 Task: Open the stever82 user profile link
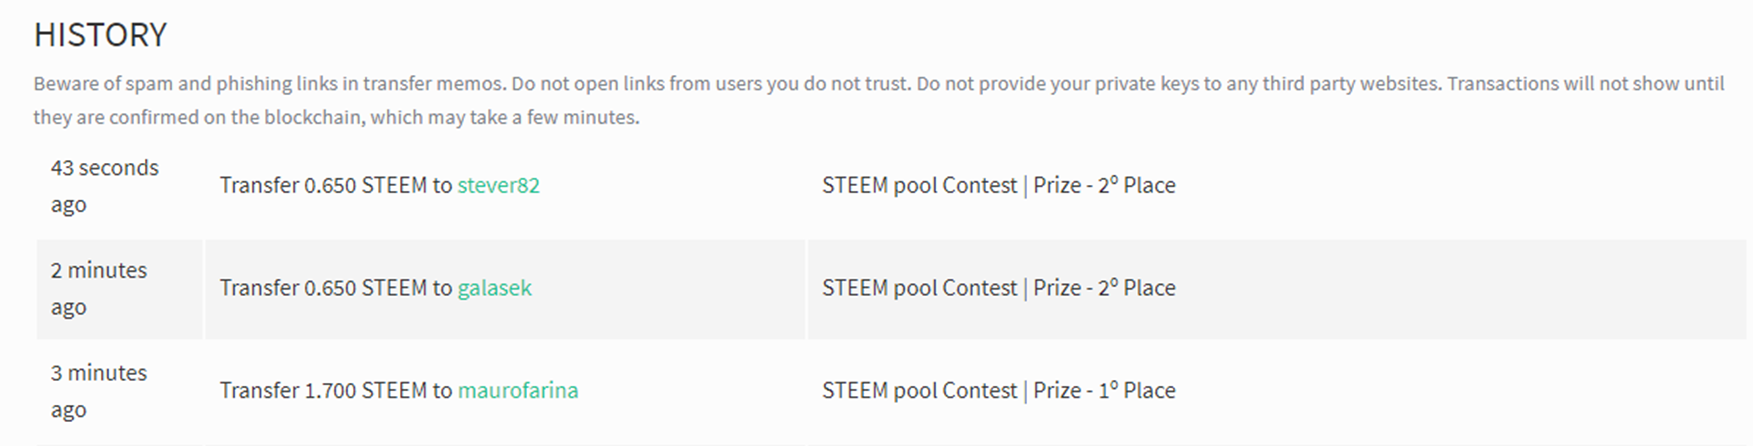(x=498, y=185)
